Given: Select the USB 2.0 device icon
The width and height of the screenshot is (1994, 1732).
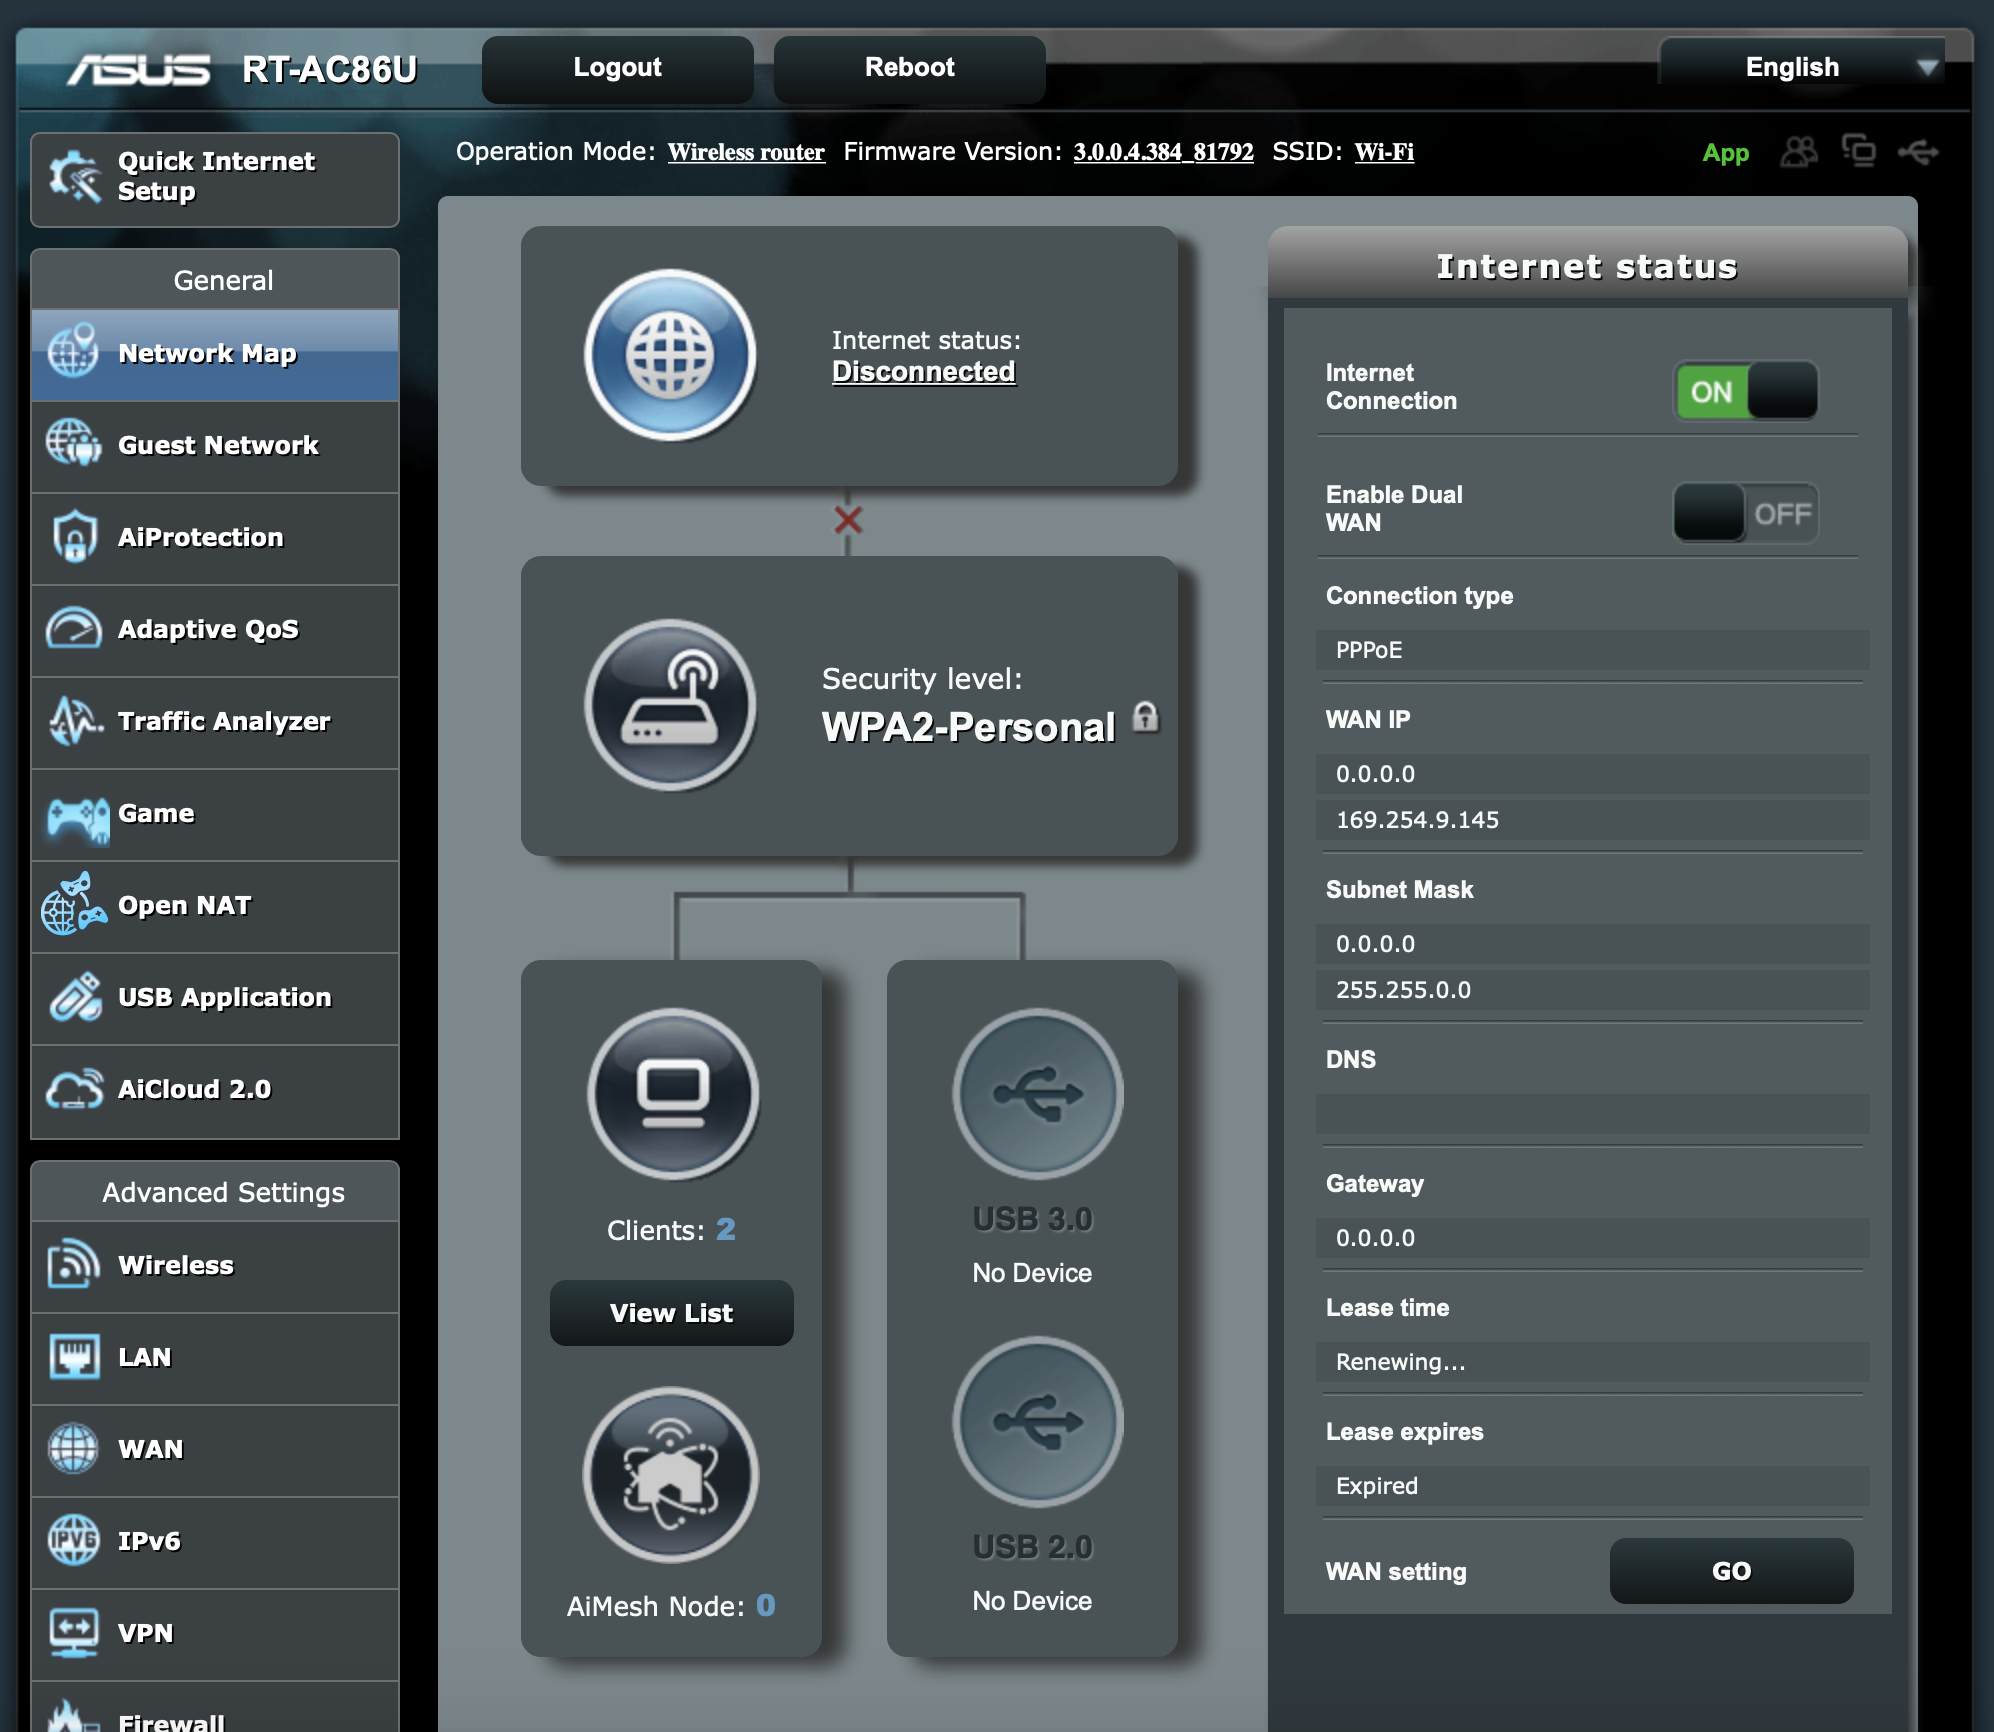Looking at the screenshot, I should click(1038, 1422).
